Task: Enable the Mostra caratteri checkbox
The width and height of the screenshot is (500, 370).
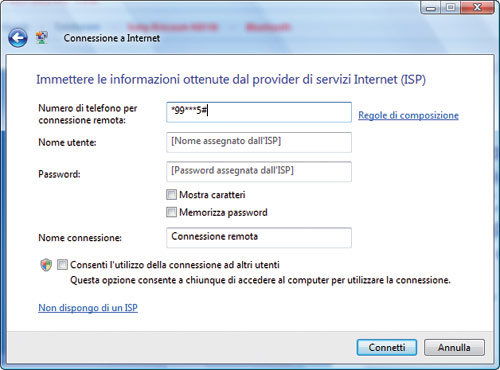Action: [x=171, y=195]
